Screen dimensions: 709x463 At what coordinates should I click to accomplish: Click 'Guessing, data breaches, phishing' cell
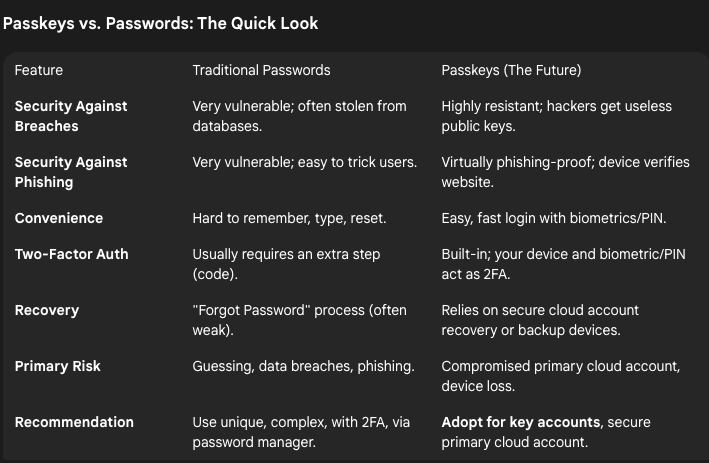pyautogui.click(x=303, y=366)
